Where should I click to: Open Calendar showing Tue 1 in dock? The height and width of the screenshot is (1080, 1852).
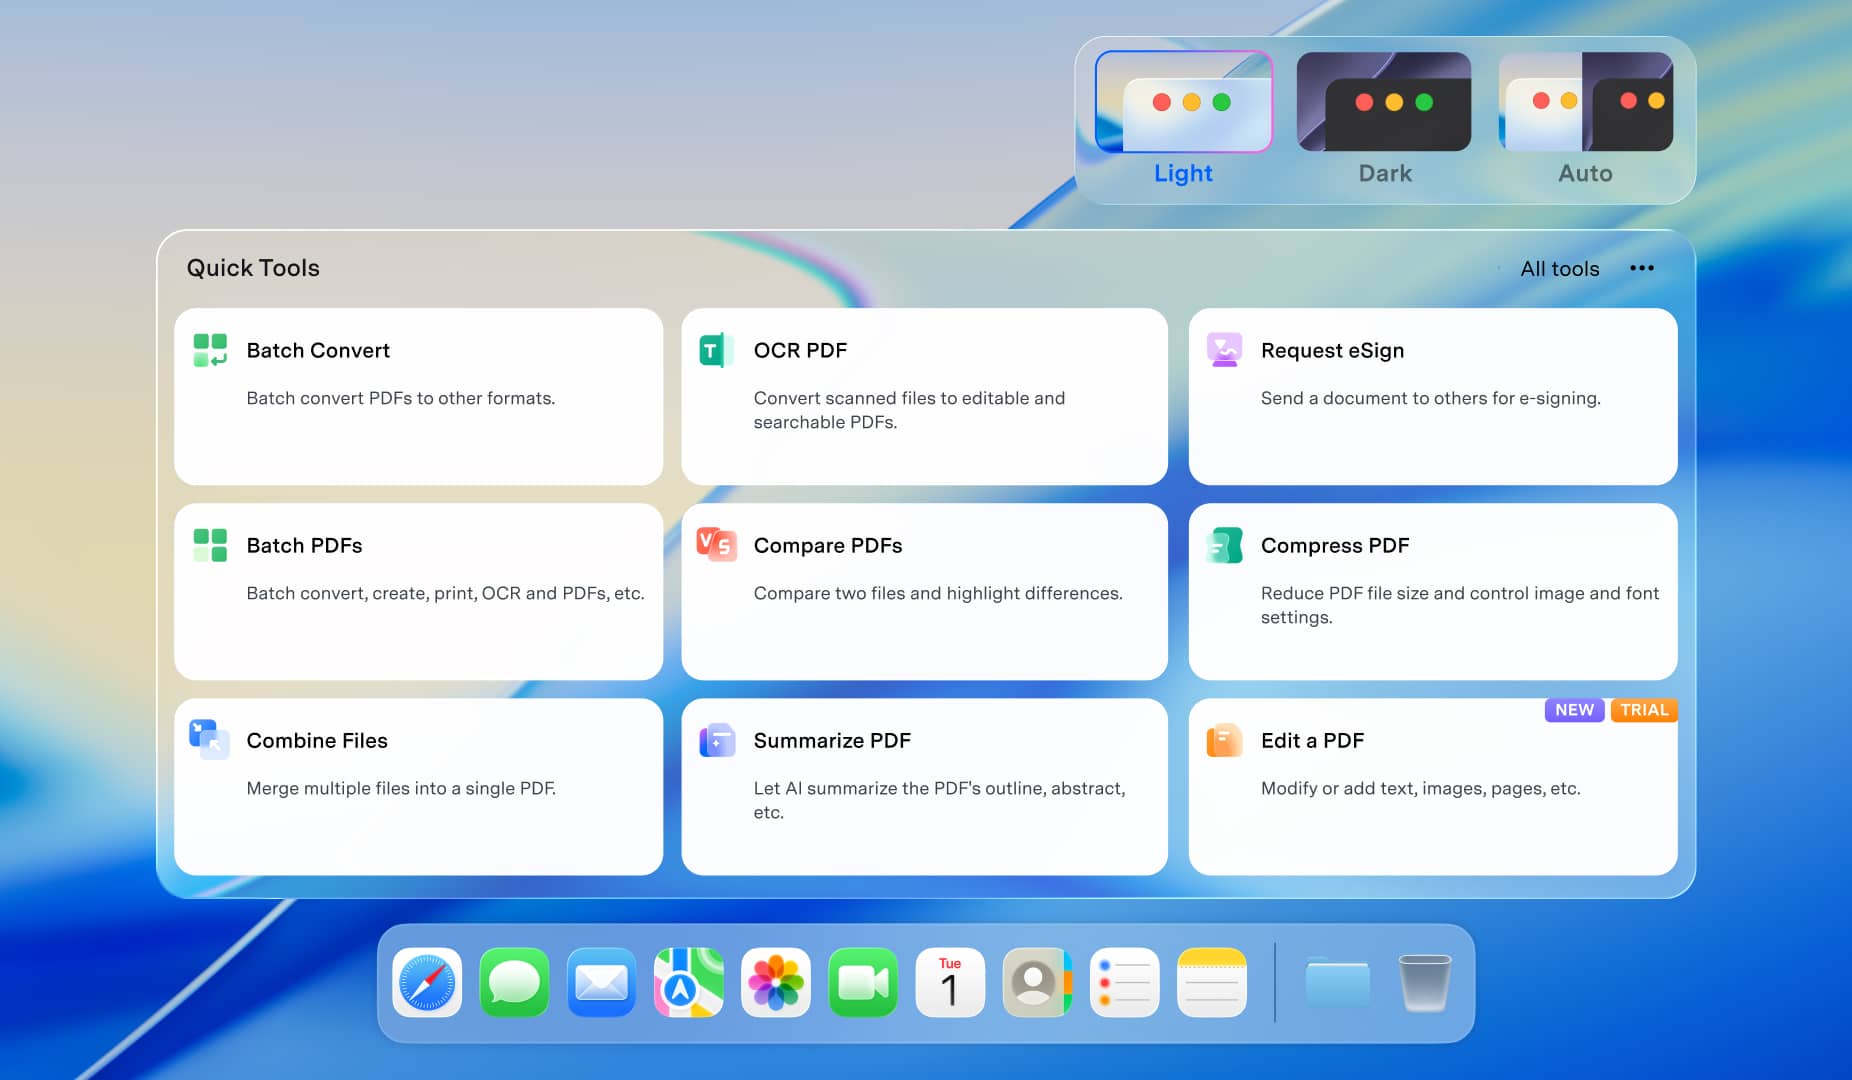(950, 983)
